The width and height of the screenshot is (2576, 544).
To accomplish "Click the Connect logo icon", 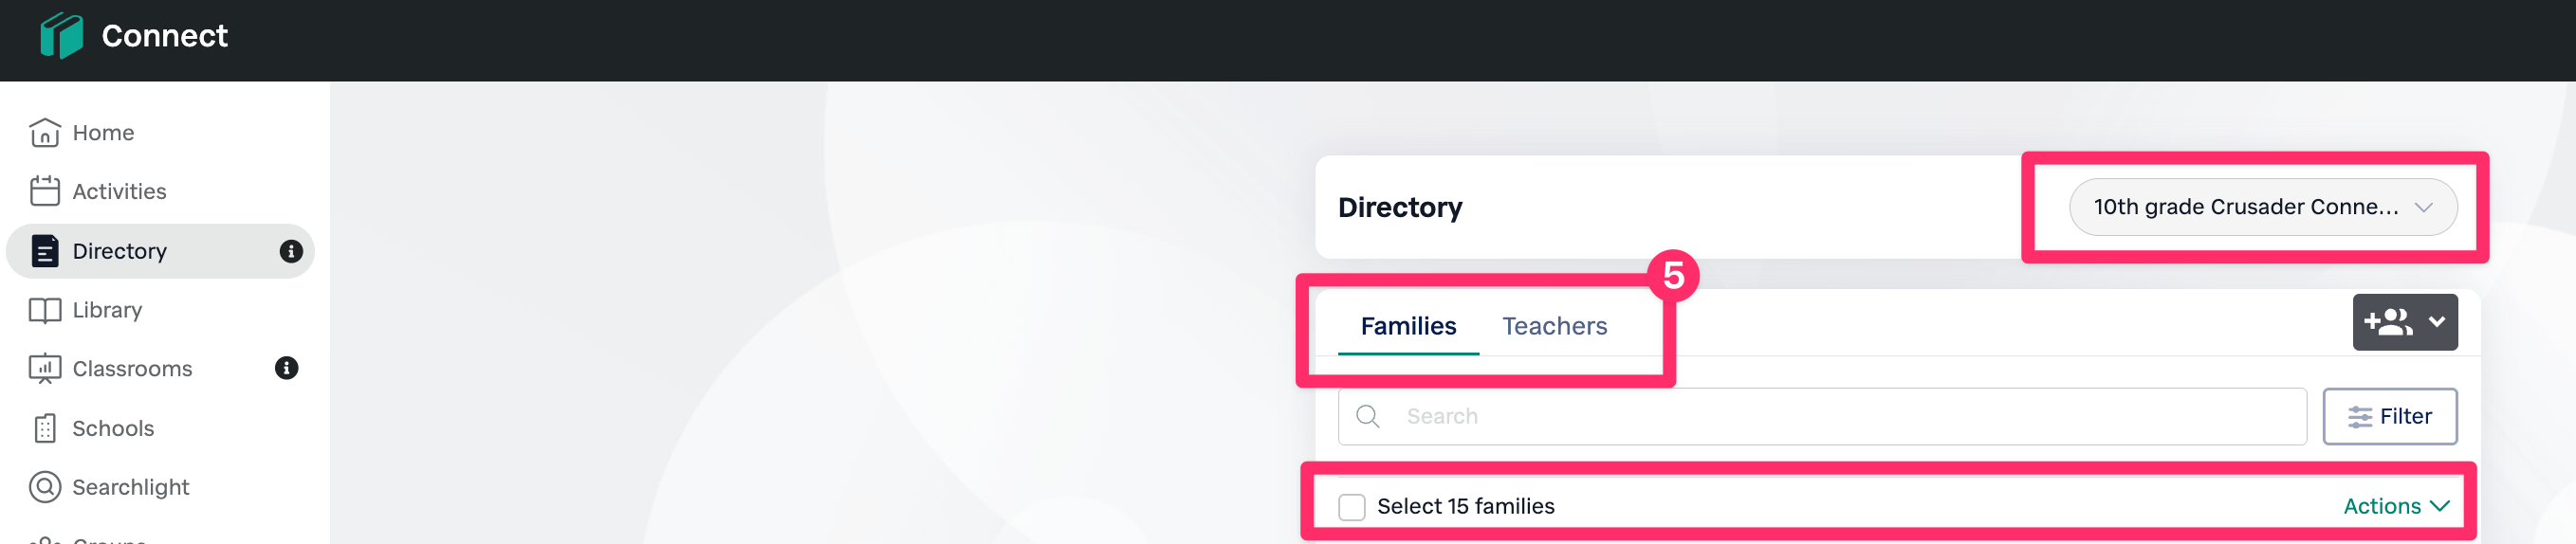I will point(61,36).
